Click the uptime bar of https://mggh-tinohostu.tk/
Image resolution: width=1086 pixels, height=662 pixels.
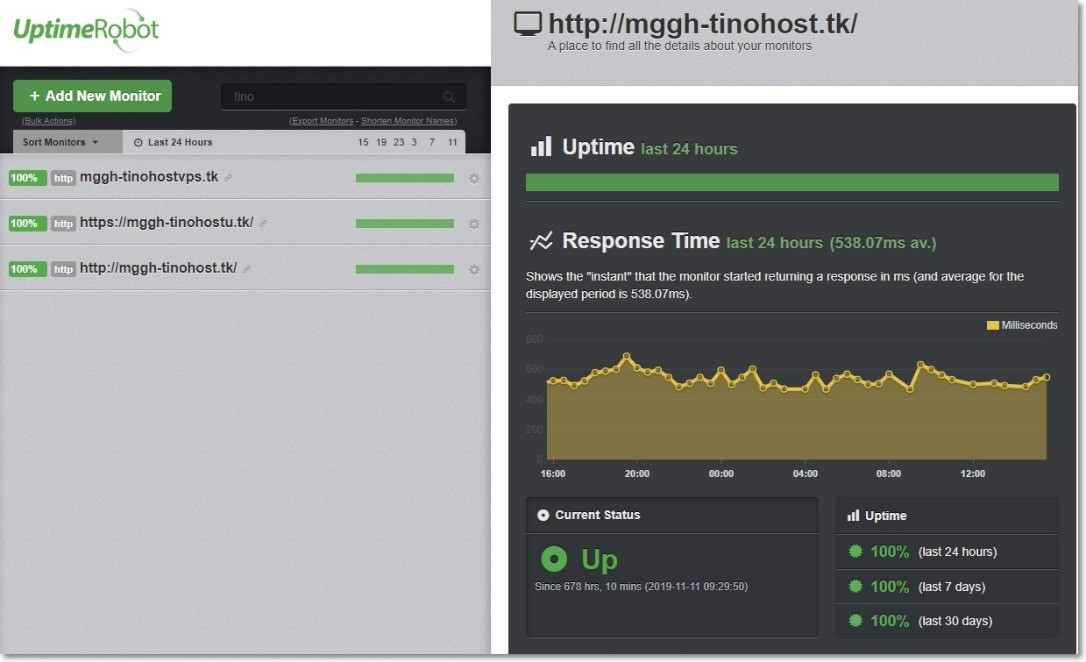pyautogui.click(x=404, y=224)
